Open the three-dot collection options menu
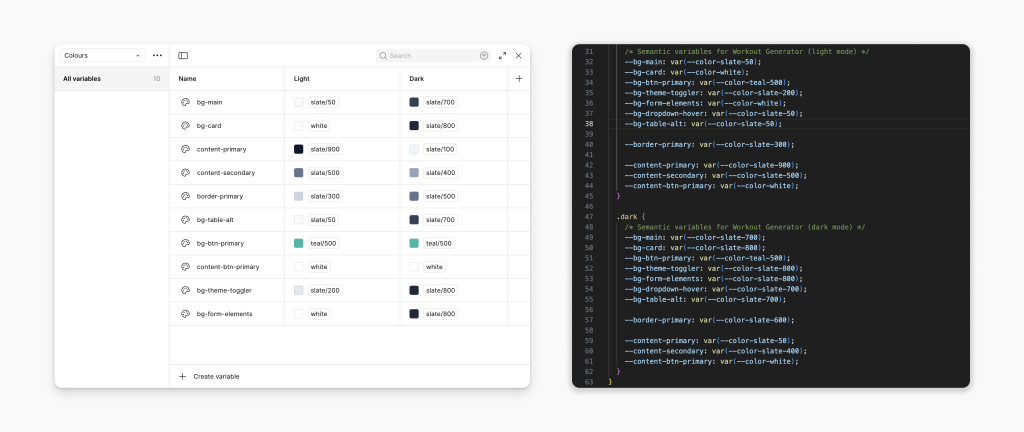The width and height of the screenshot is (1024, 432). click(x=157, y=56)
